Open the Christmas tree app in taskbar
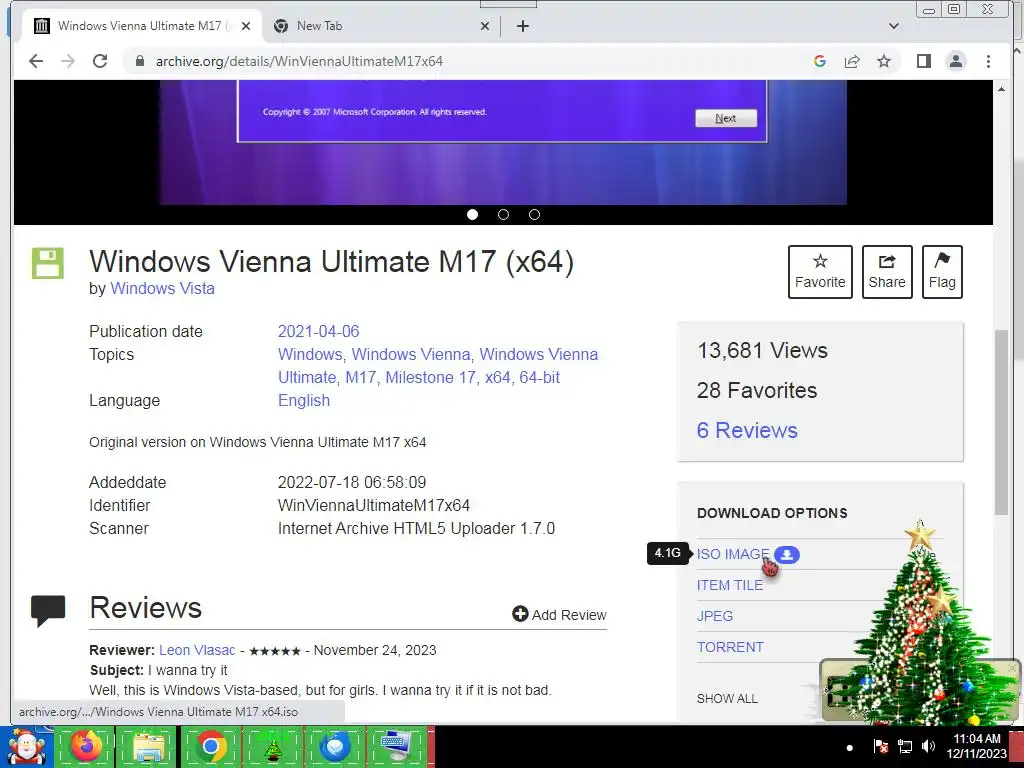This screenshot has height=768, width=1024. point(272,748)
